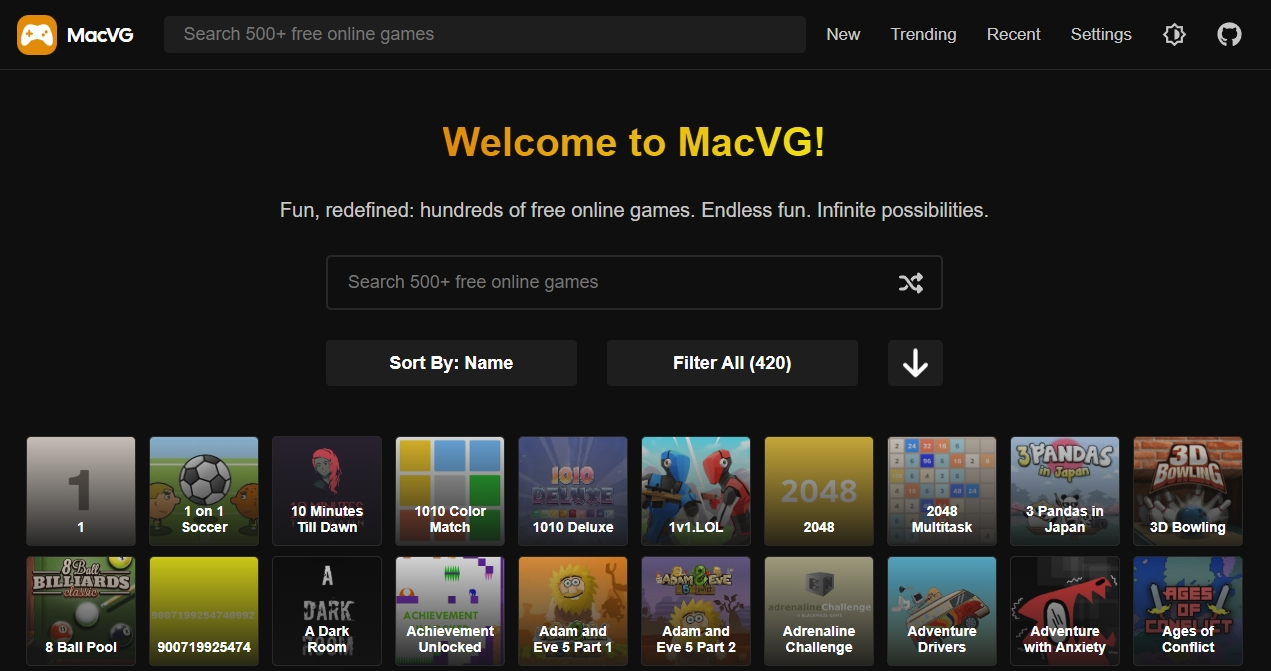1271x671 pixels.
Task: Toggle the dark/light theme icon
Action: pyautogui.click(x=1174, y=35)
